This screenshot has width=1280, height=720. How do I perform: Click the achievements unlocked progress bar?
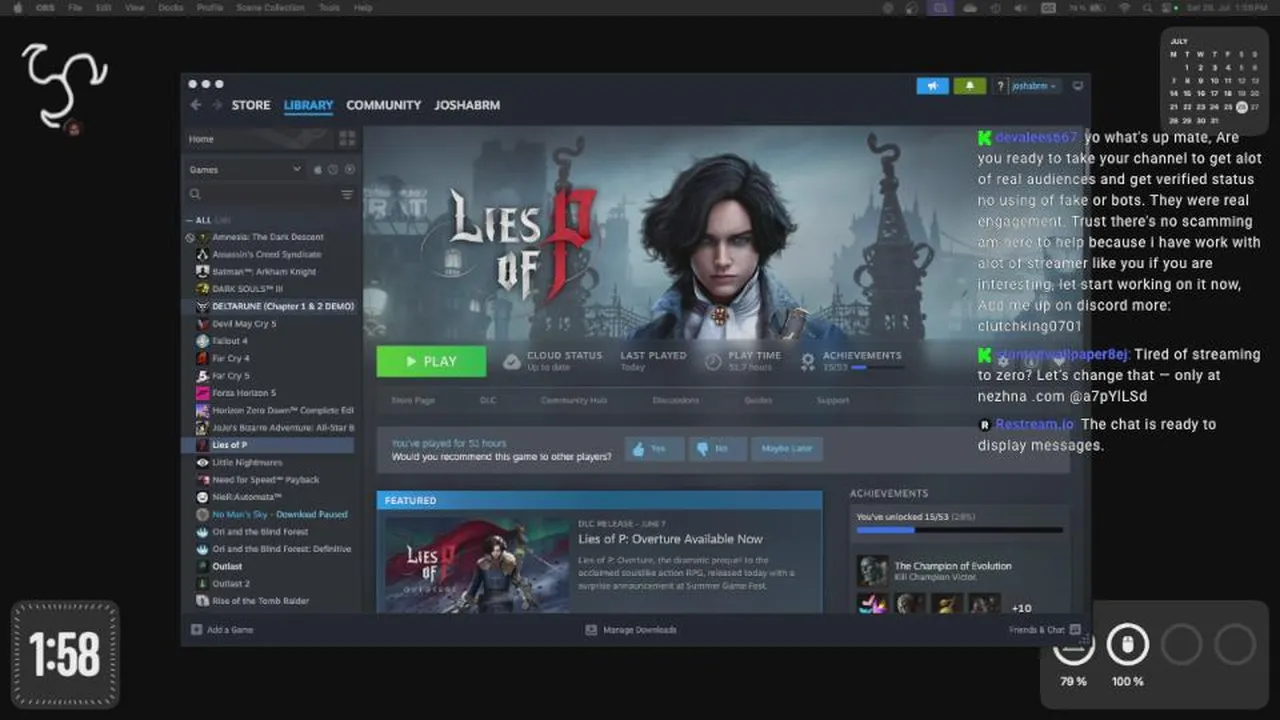coord(960,530)
